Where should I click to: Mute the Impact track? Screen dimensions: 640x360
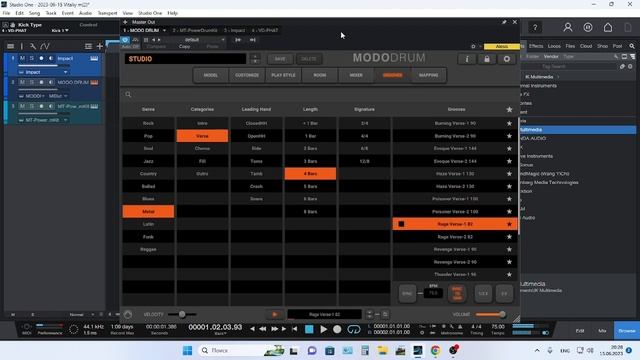tap(22, 58)
